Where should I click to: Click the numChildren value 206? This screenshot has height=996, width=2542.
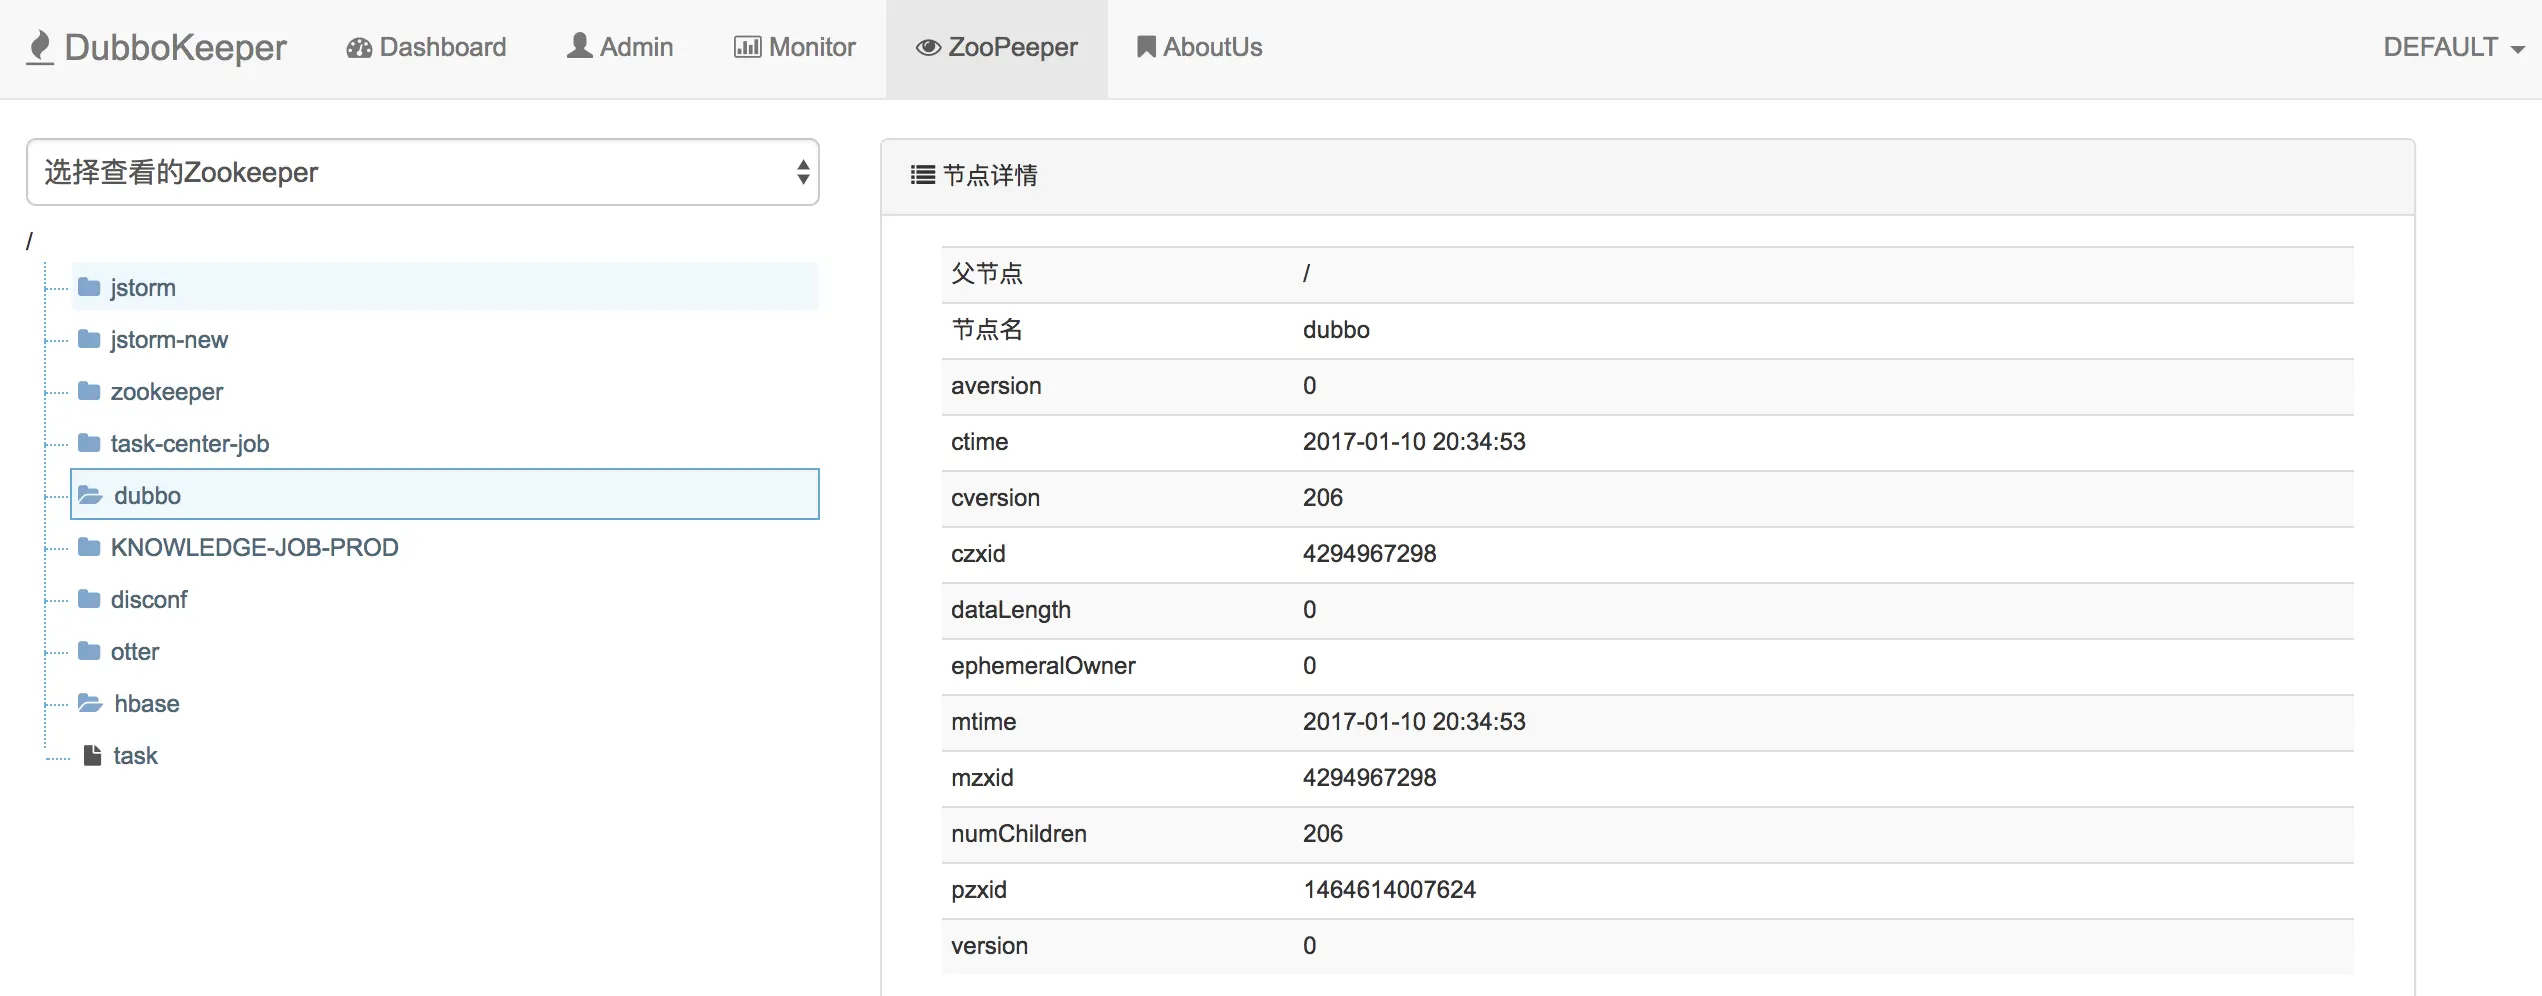1322,834
